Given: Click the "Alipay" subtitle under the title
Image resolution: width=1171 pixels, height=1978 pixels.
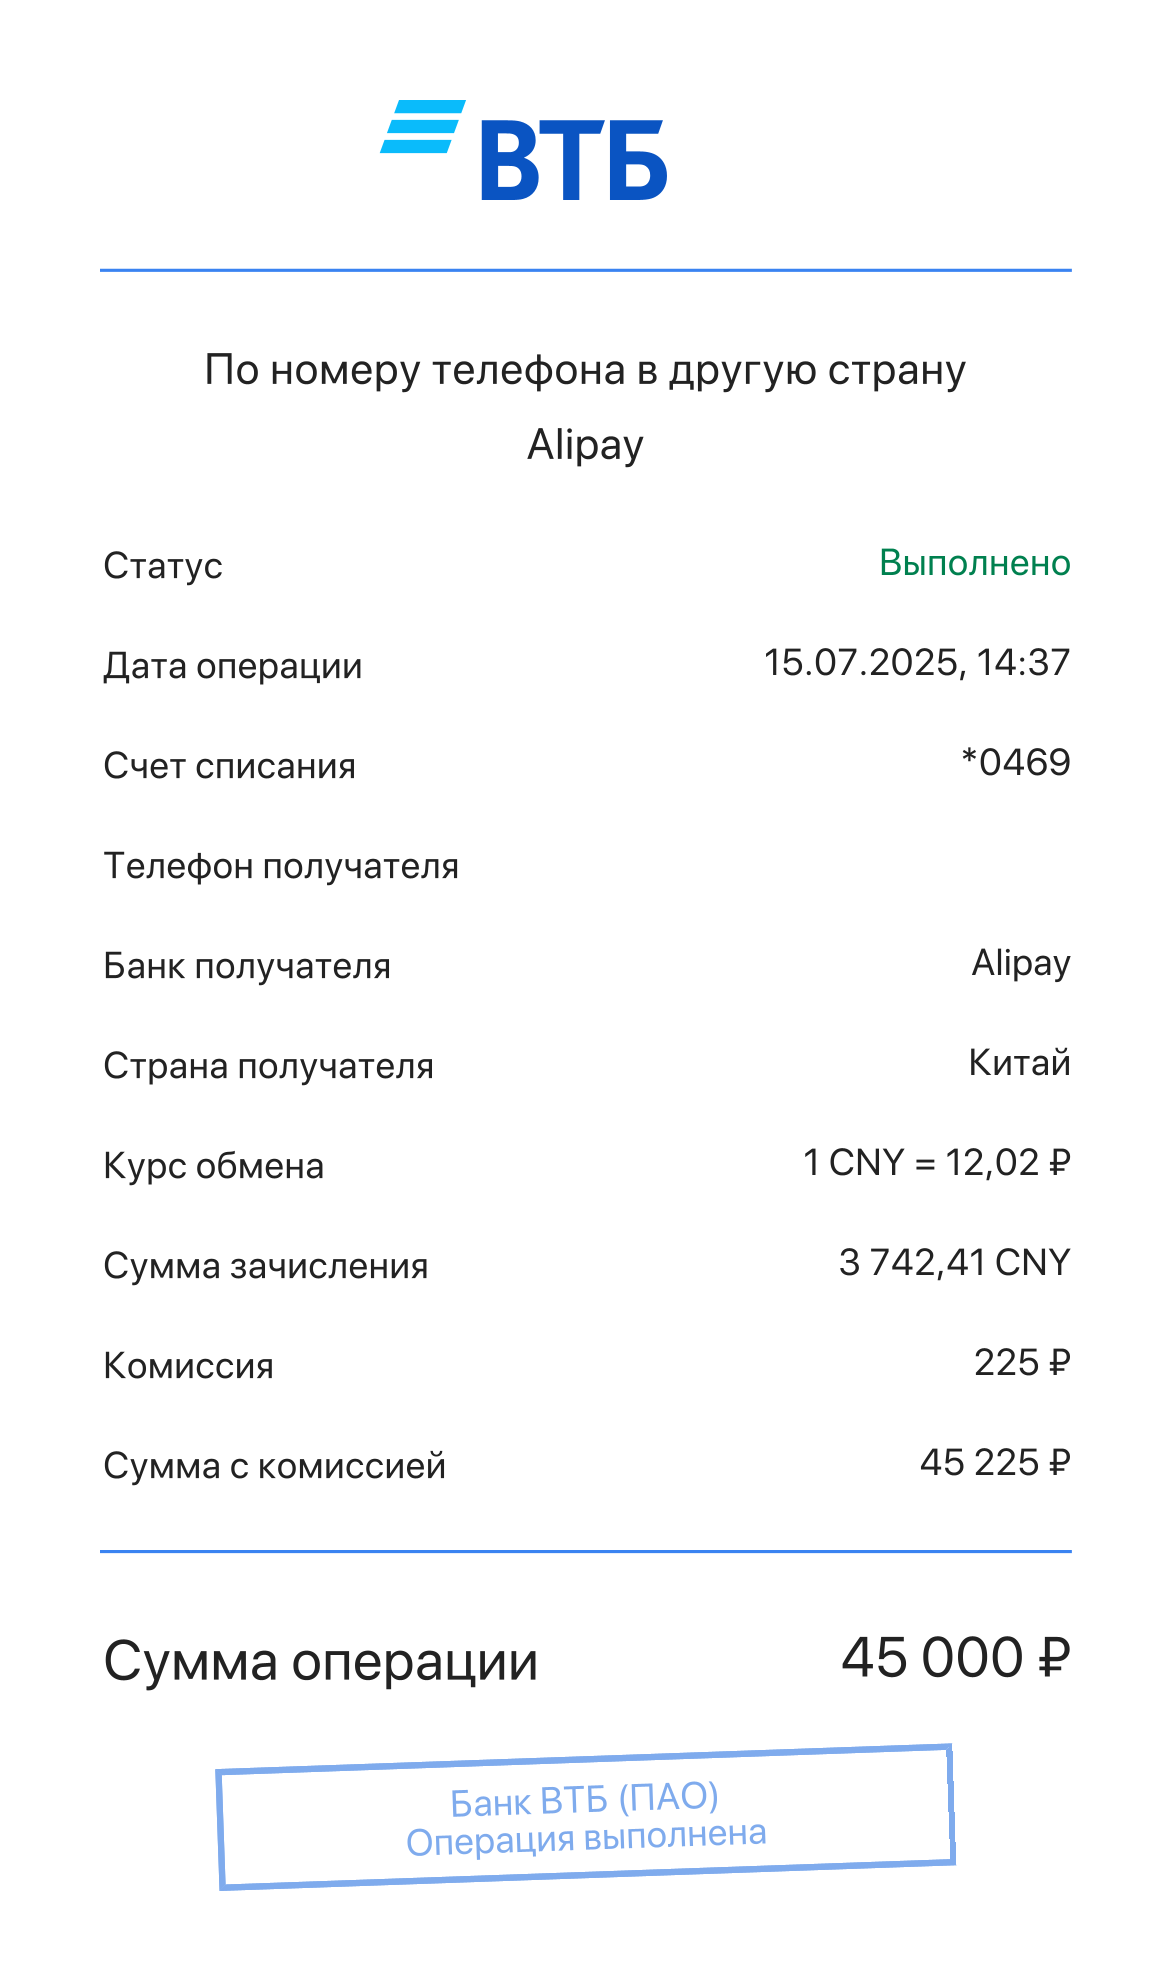Looking at the screenshot, I should 585,444.
